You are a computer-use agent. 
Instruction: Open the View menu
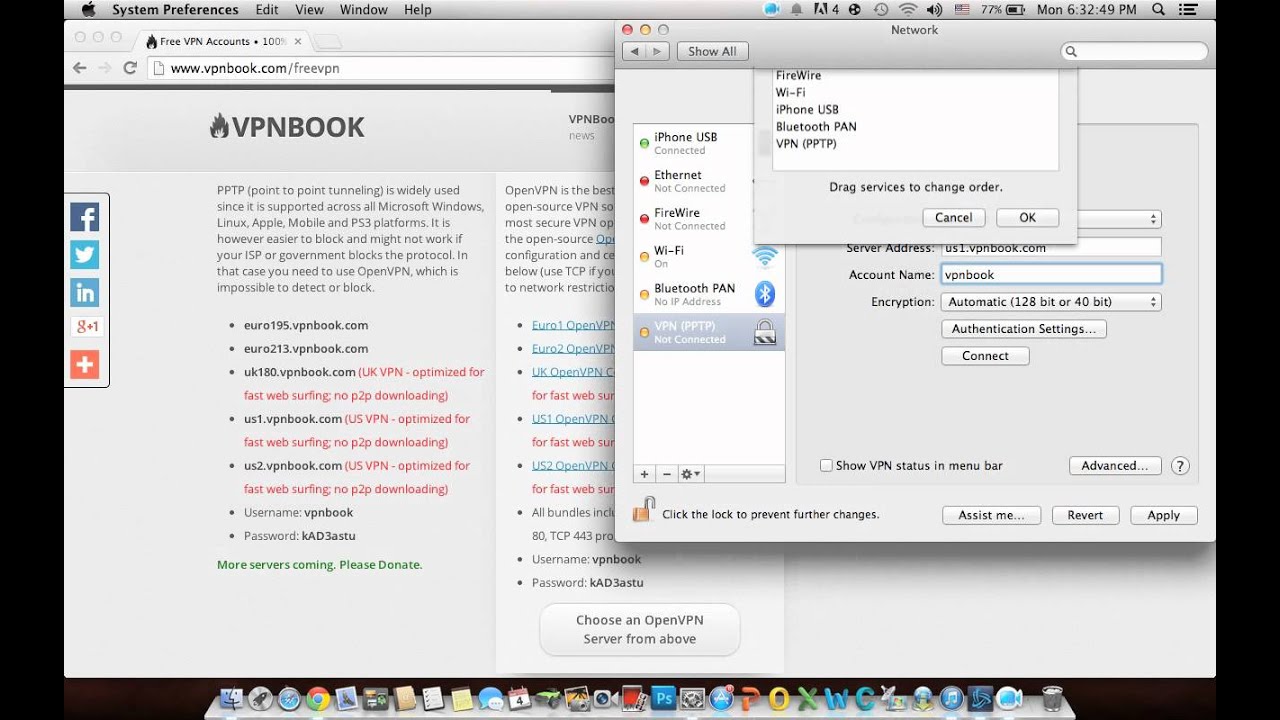pos(309,10)
